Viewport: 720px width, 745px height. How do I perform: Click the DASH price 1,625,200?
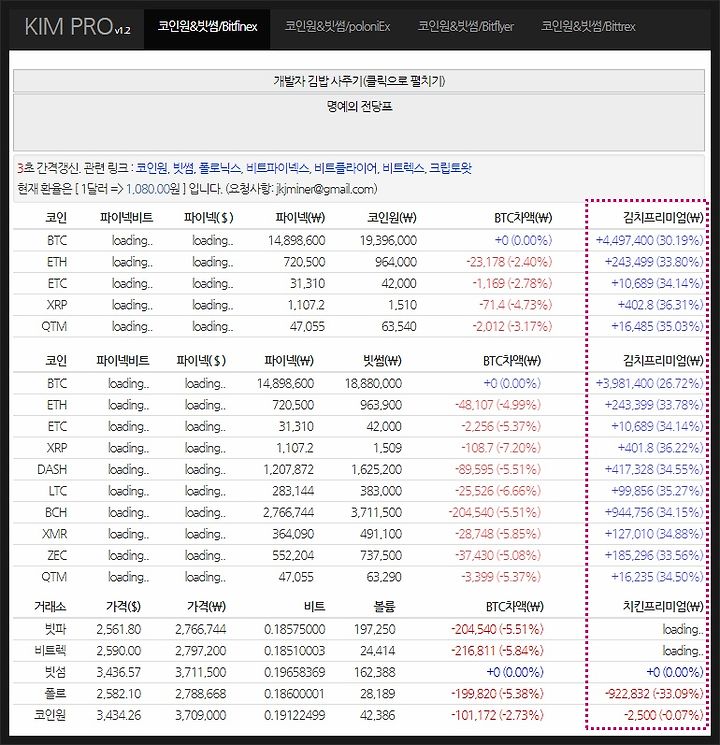(x=376, y=469)
